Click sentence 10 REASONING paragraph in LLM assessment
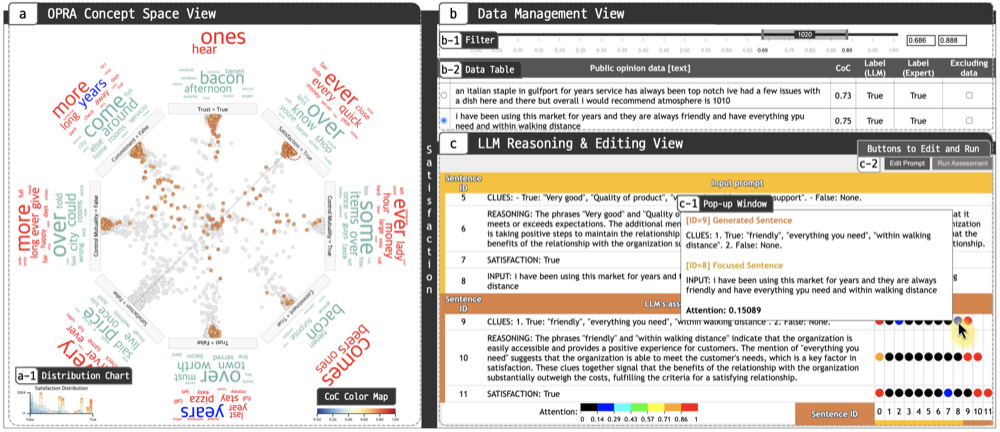The height and width of the screenshot is (432, 1000). pyautogui.click(x=673, y=357)
